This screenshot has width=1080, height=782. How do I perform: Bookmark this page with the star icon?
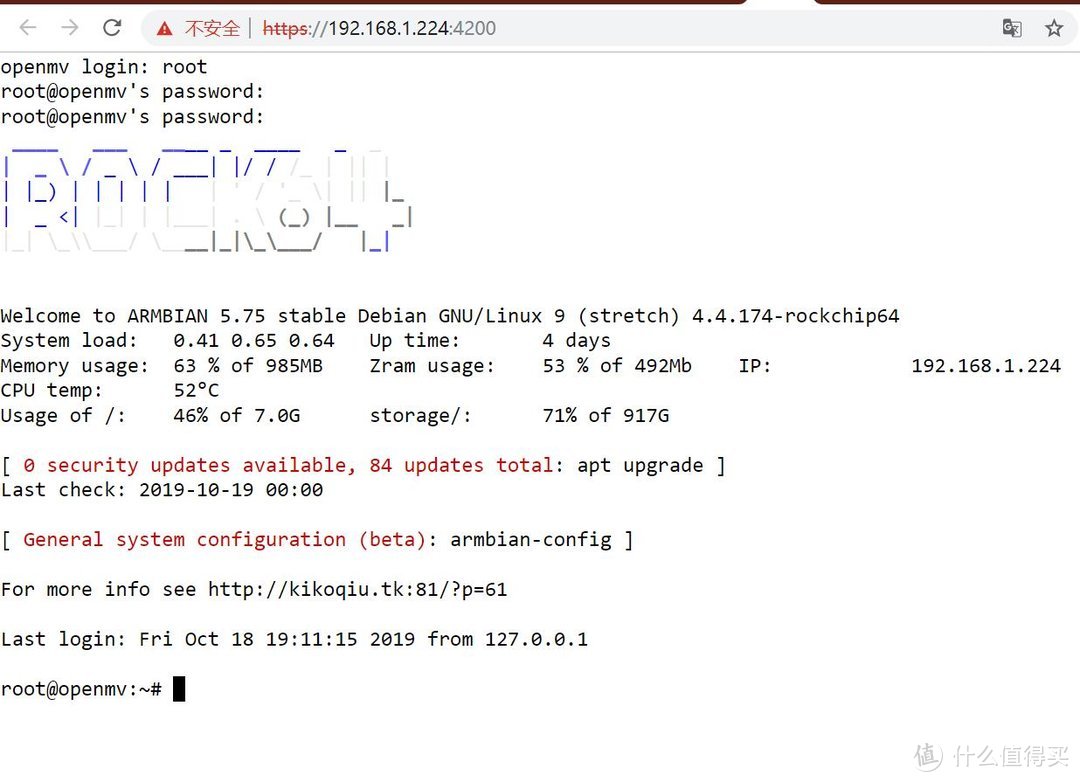(x=1053, y=28)
